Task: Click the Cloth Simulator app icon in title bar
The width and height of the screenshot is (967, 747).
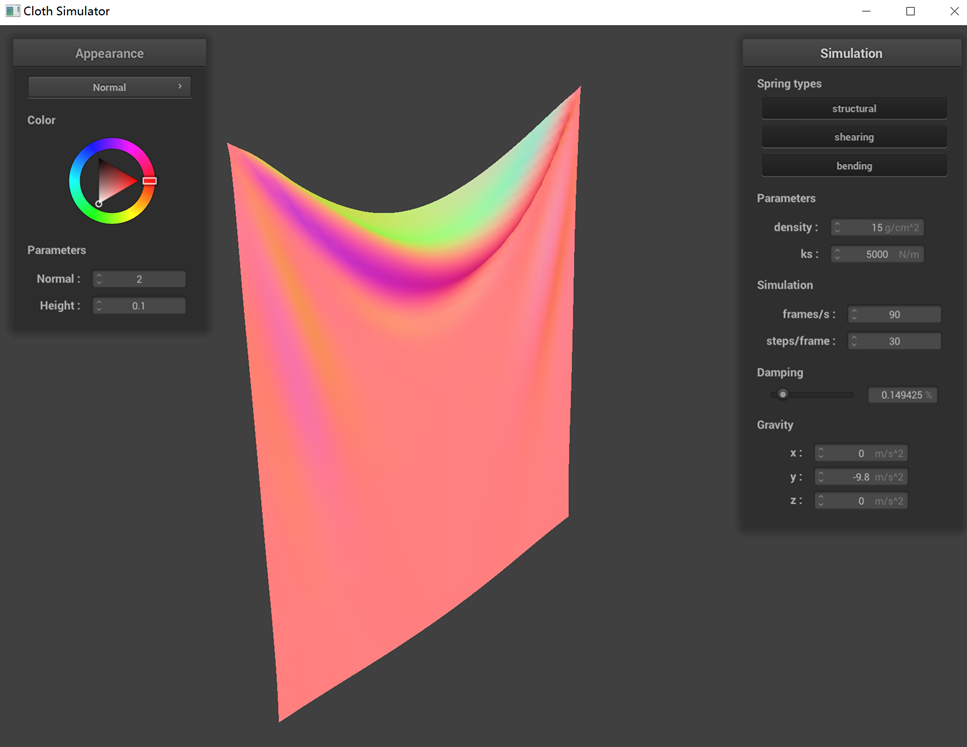Action: (x=13, y=11)
